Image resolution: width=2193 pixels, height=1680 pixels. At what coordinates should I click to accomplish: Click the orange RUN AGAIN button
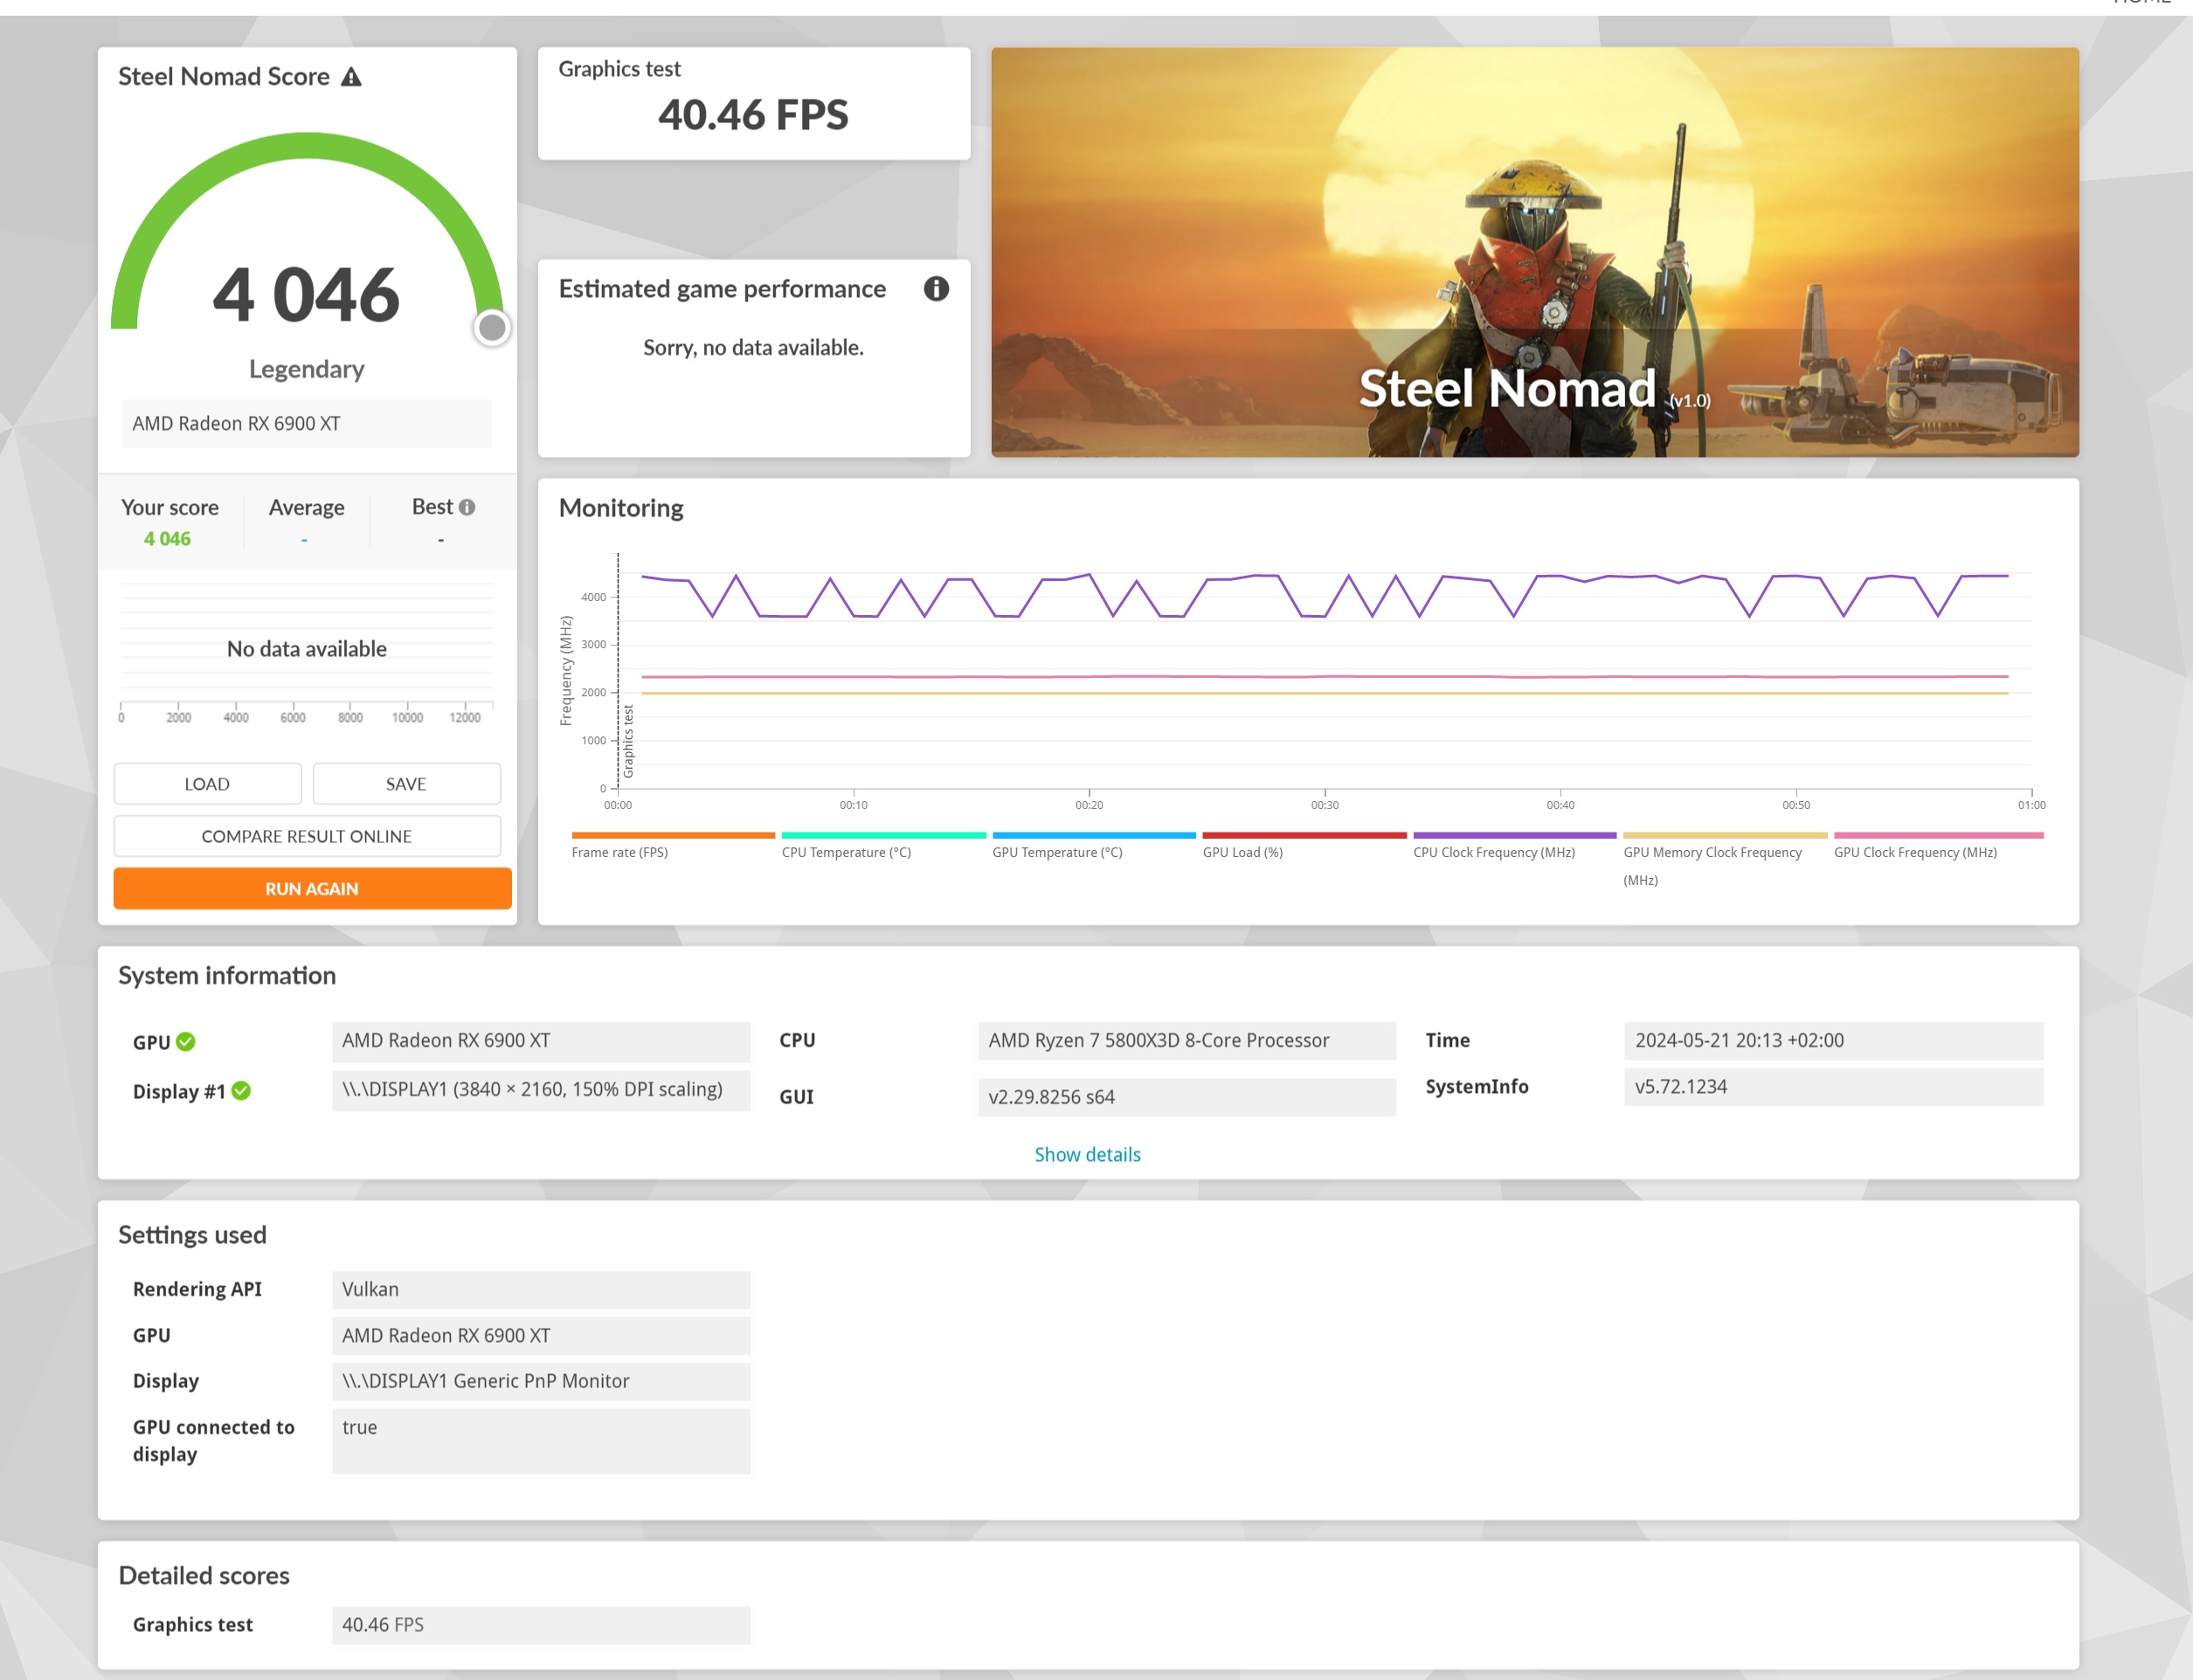(312, 888)
